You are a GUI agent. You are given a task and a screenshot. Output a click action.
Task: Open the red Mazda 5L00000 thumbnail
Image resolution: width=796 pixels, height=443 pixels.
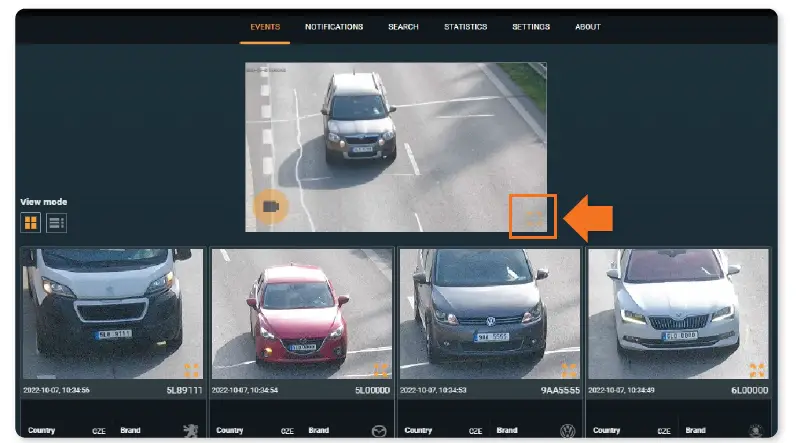(x=302, y=314)
